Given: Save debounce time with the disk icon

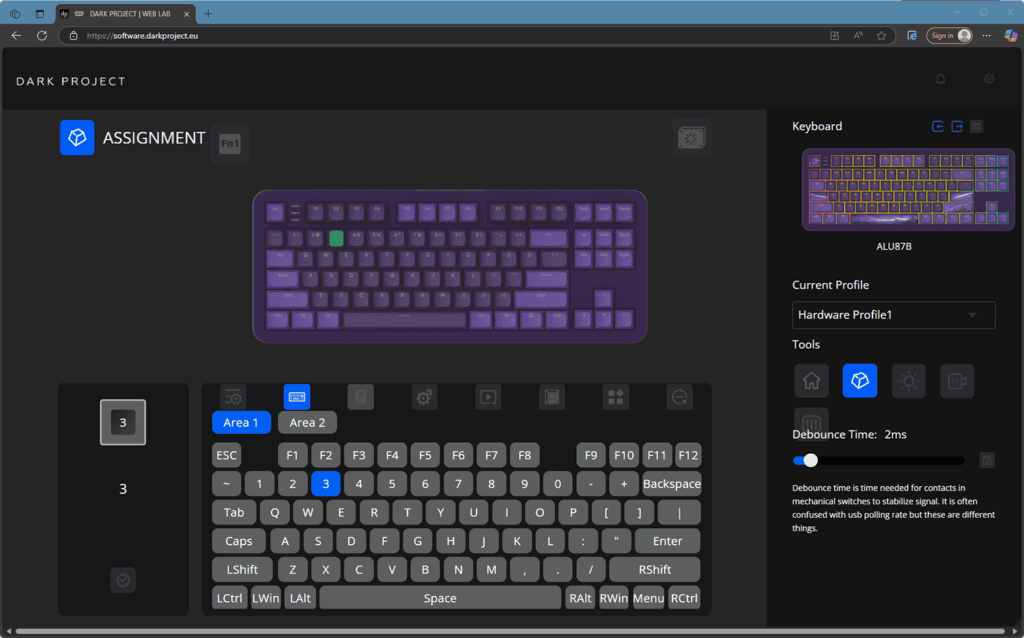Looking at the screenshot, I should click(987, 460).
